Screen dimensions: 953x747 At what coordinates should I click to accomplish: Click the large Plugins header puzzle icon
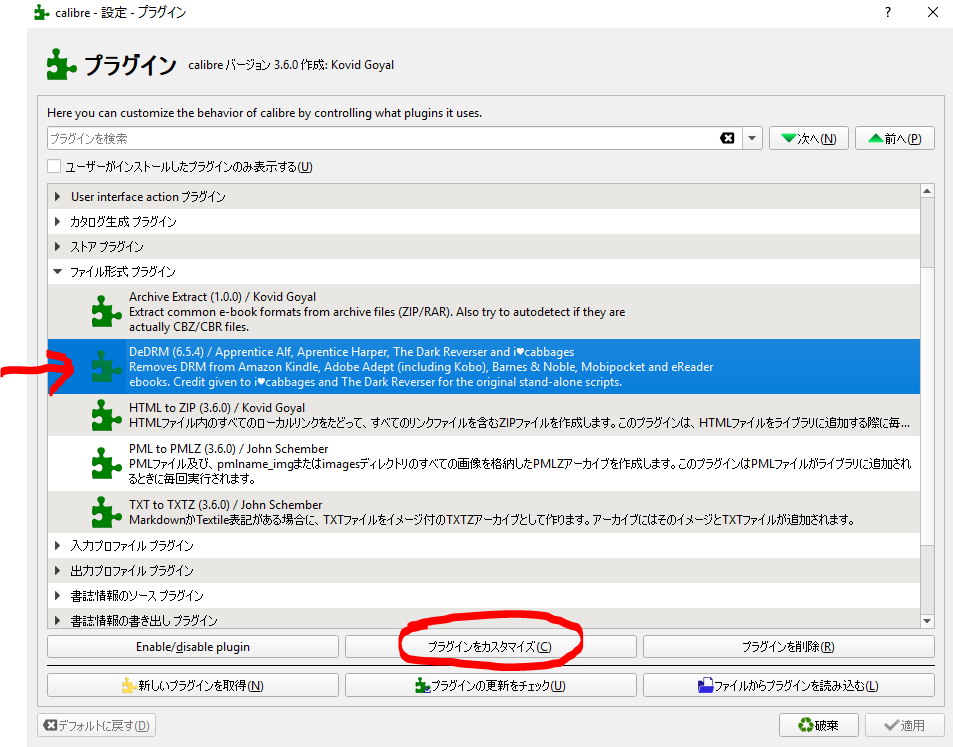[x=61, y=64]
